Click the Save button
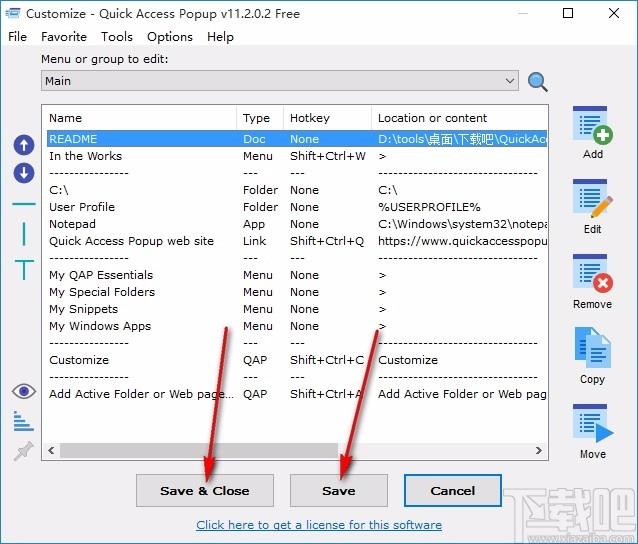Viewport: 638px width, 544px height. [339, 491]
